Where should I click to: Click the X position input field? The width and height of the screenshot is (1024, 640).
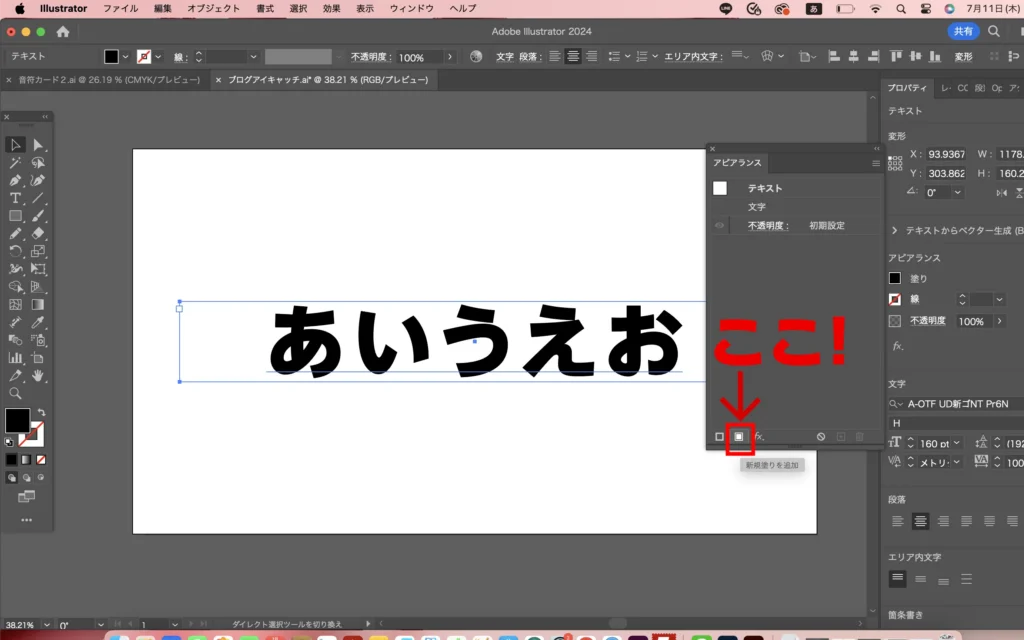[946, 154]
